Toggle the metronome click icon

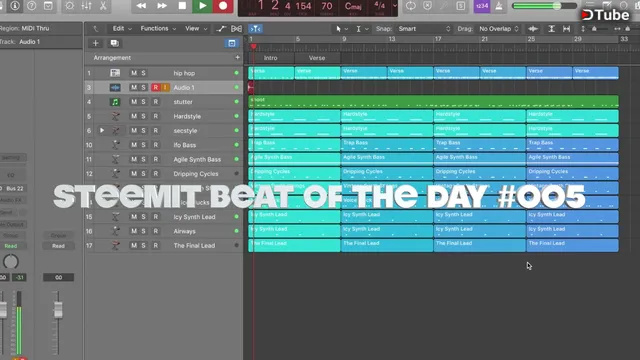pyautogui.click(x=499, y=6)
